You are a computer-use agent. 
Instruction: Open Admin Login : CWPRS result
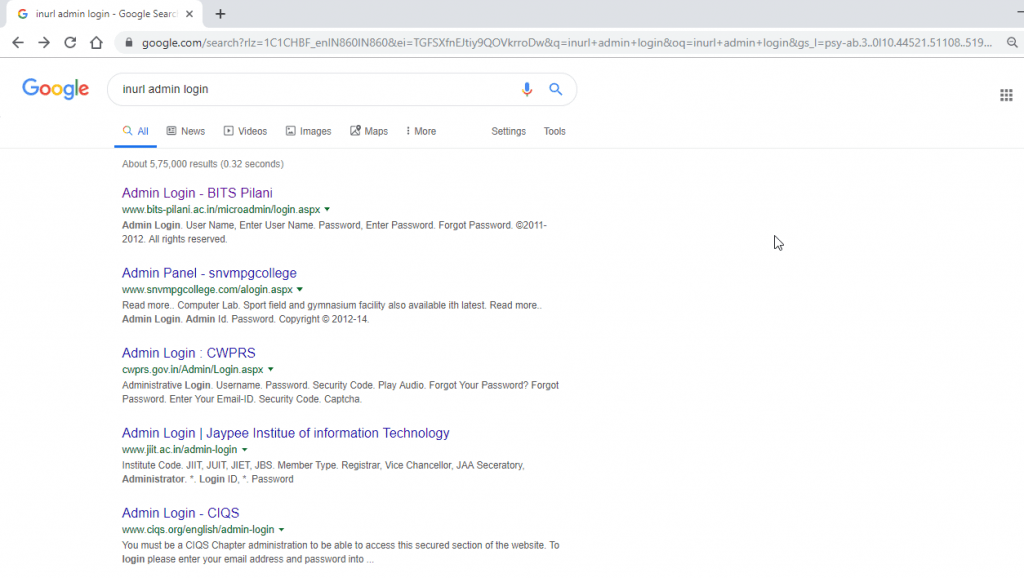(188, 353)
